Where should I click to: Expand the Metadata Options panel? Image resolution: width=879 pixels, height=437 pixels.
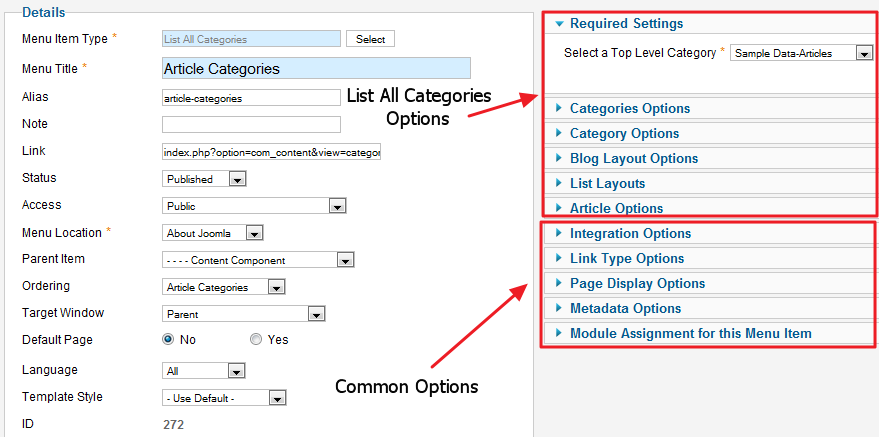(625, 308)
